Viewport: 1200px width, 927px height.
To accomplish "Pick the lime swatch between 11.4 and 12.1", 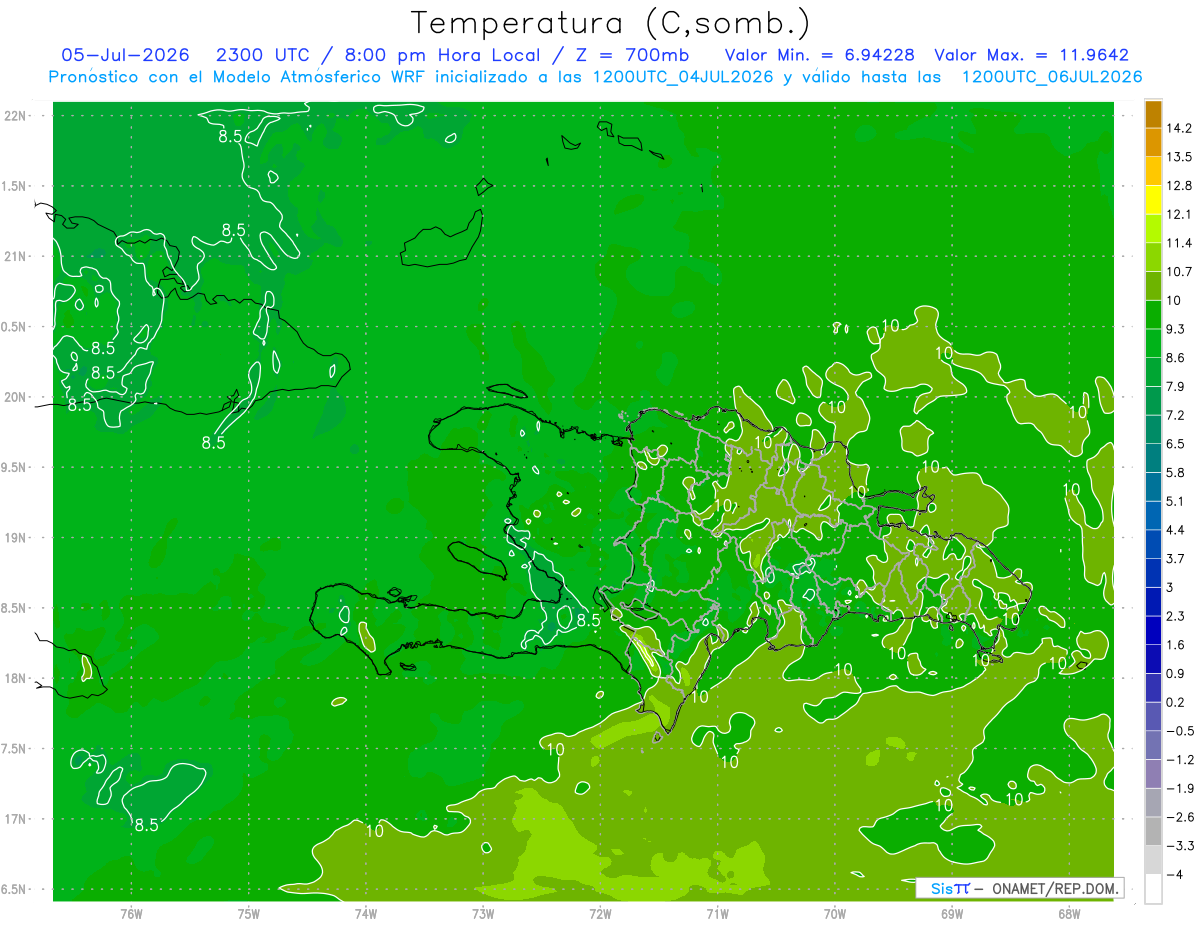I will 1153,229.
